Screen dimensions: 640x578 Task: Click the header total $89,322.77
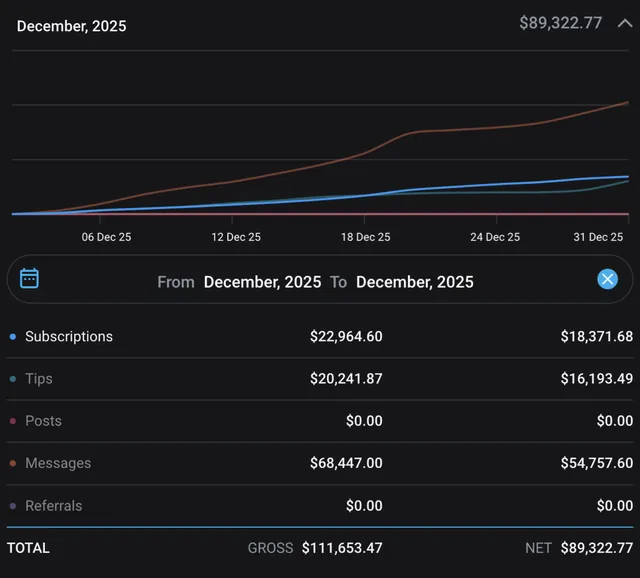tap(560, 23)
